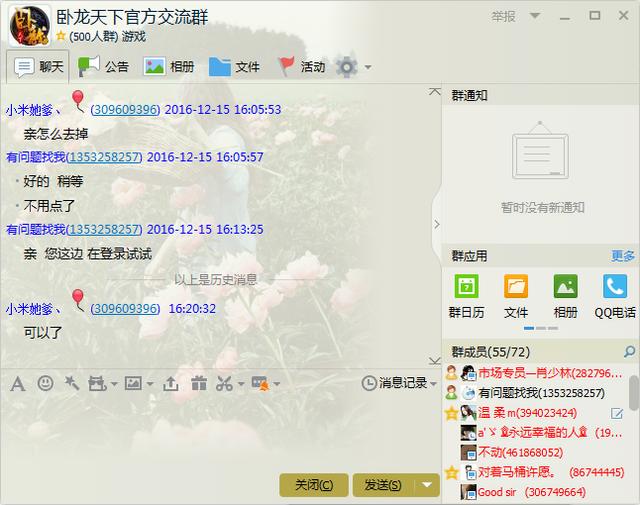Image resolution: width=640 pixels, height=505 pixels.
Task: Open the emoji smiley picker
Action: pyautogui.click(x=45, y=383)
